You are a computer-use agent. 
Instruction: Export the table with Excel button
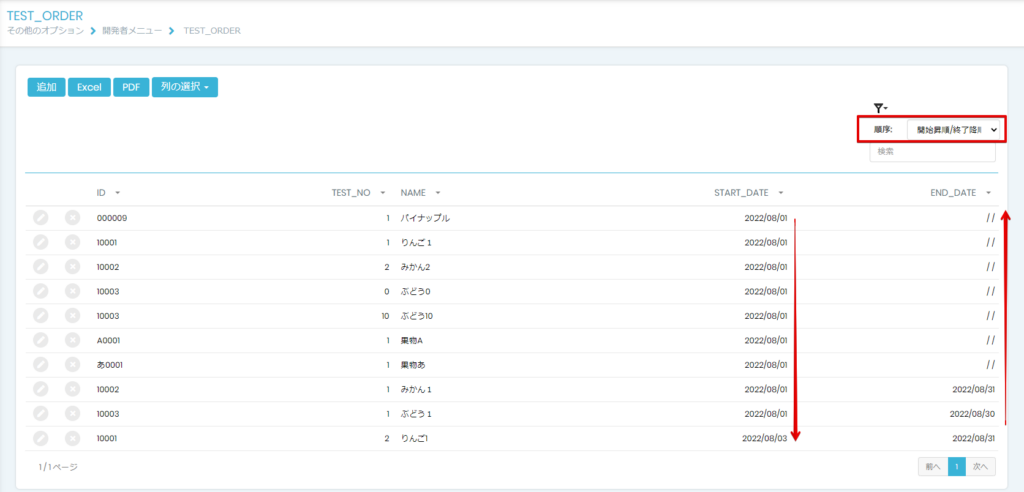click(x=89, y=87)
